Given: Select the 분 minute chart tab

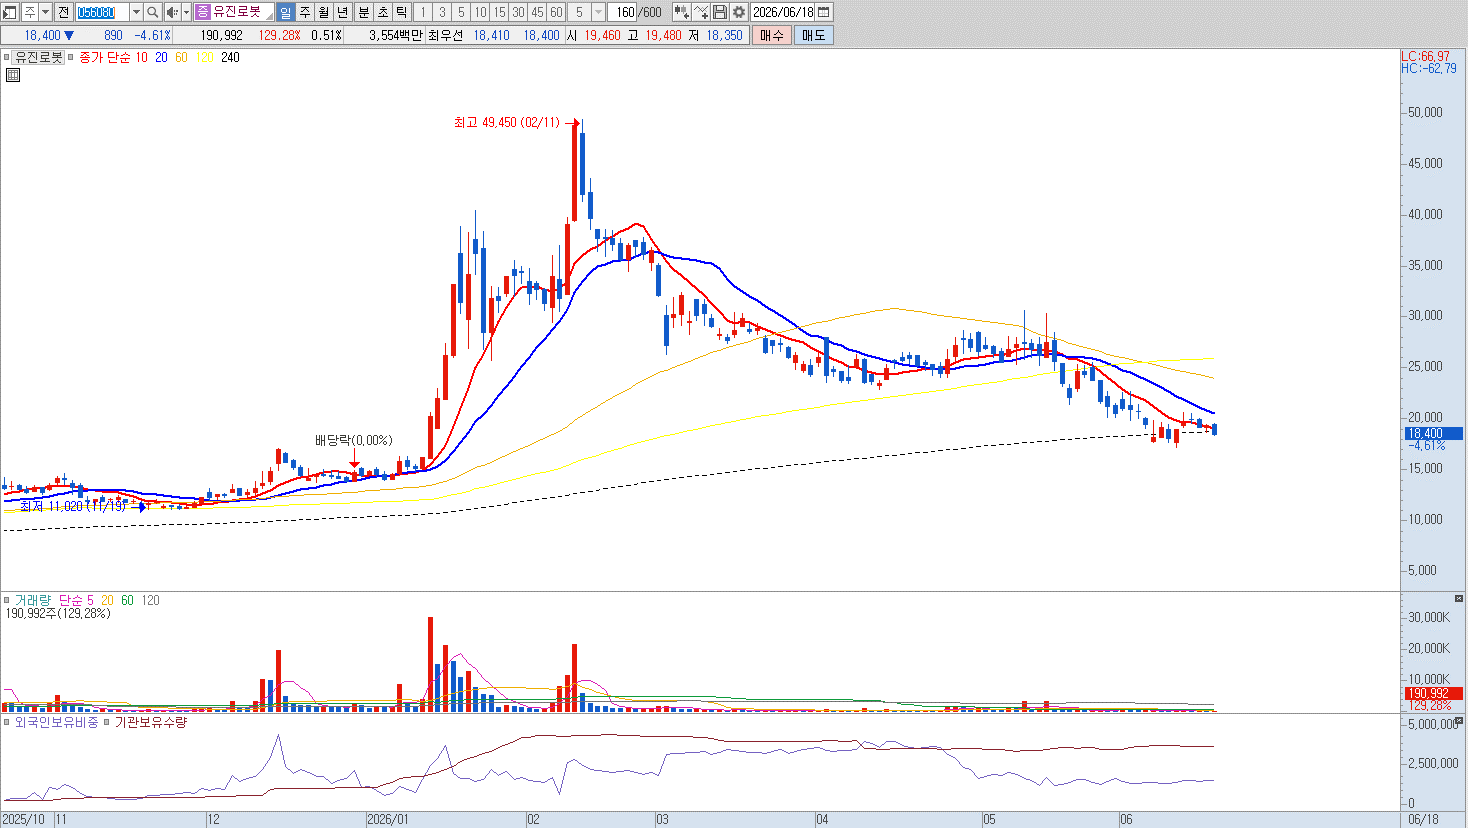Looking at the screenshot, I should (x=363, y=12).
